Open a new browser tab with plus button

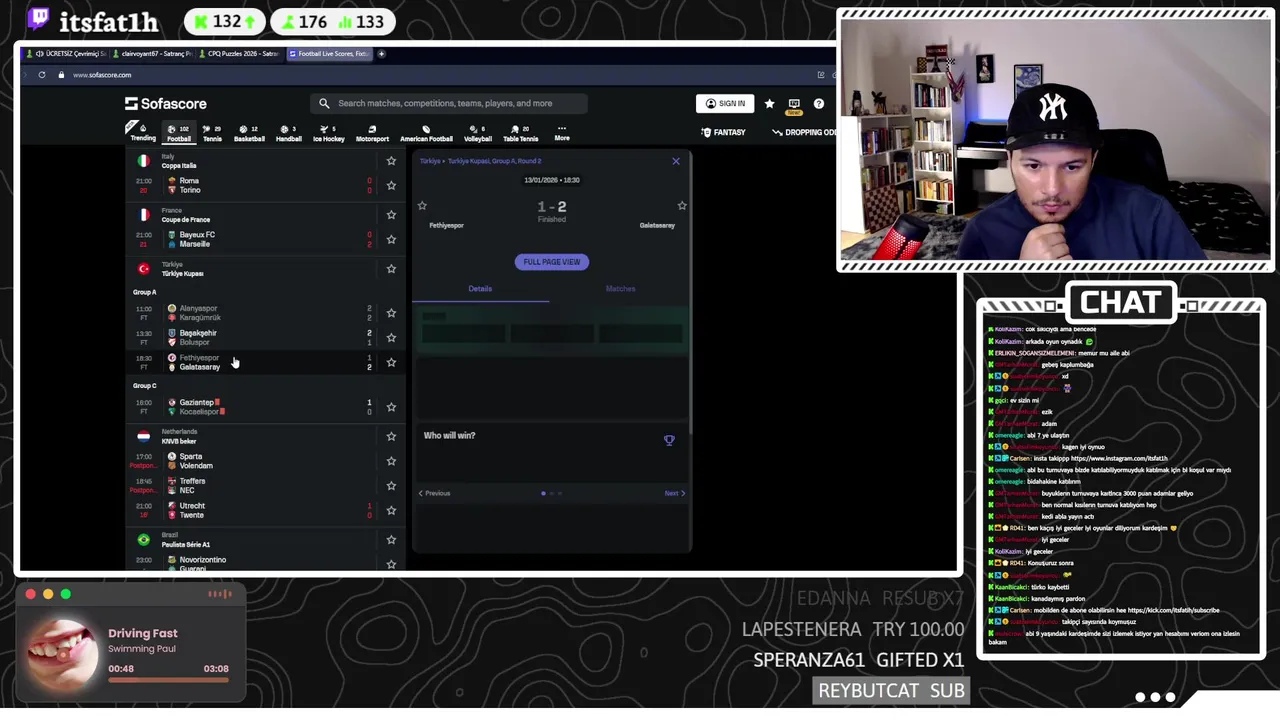(x=381, y=54)
